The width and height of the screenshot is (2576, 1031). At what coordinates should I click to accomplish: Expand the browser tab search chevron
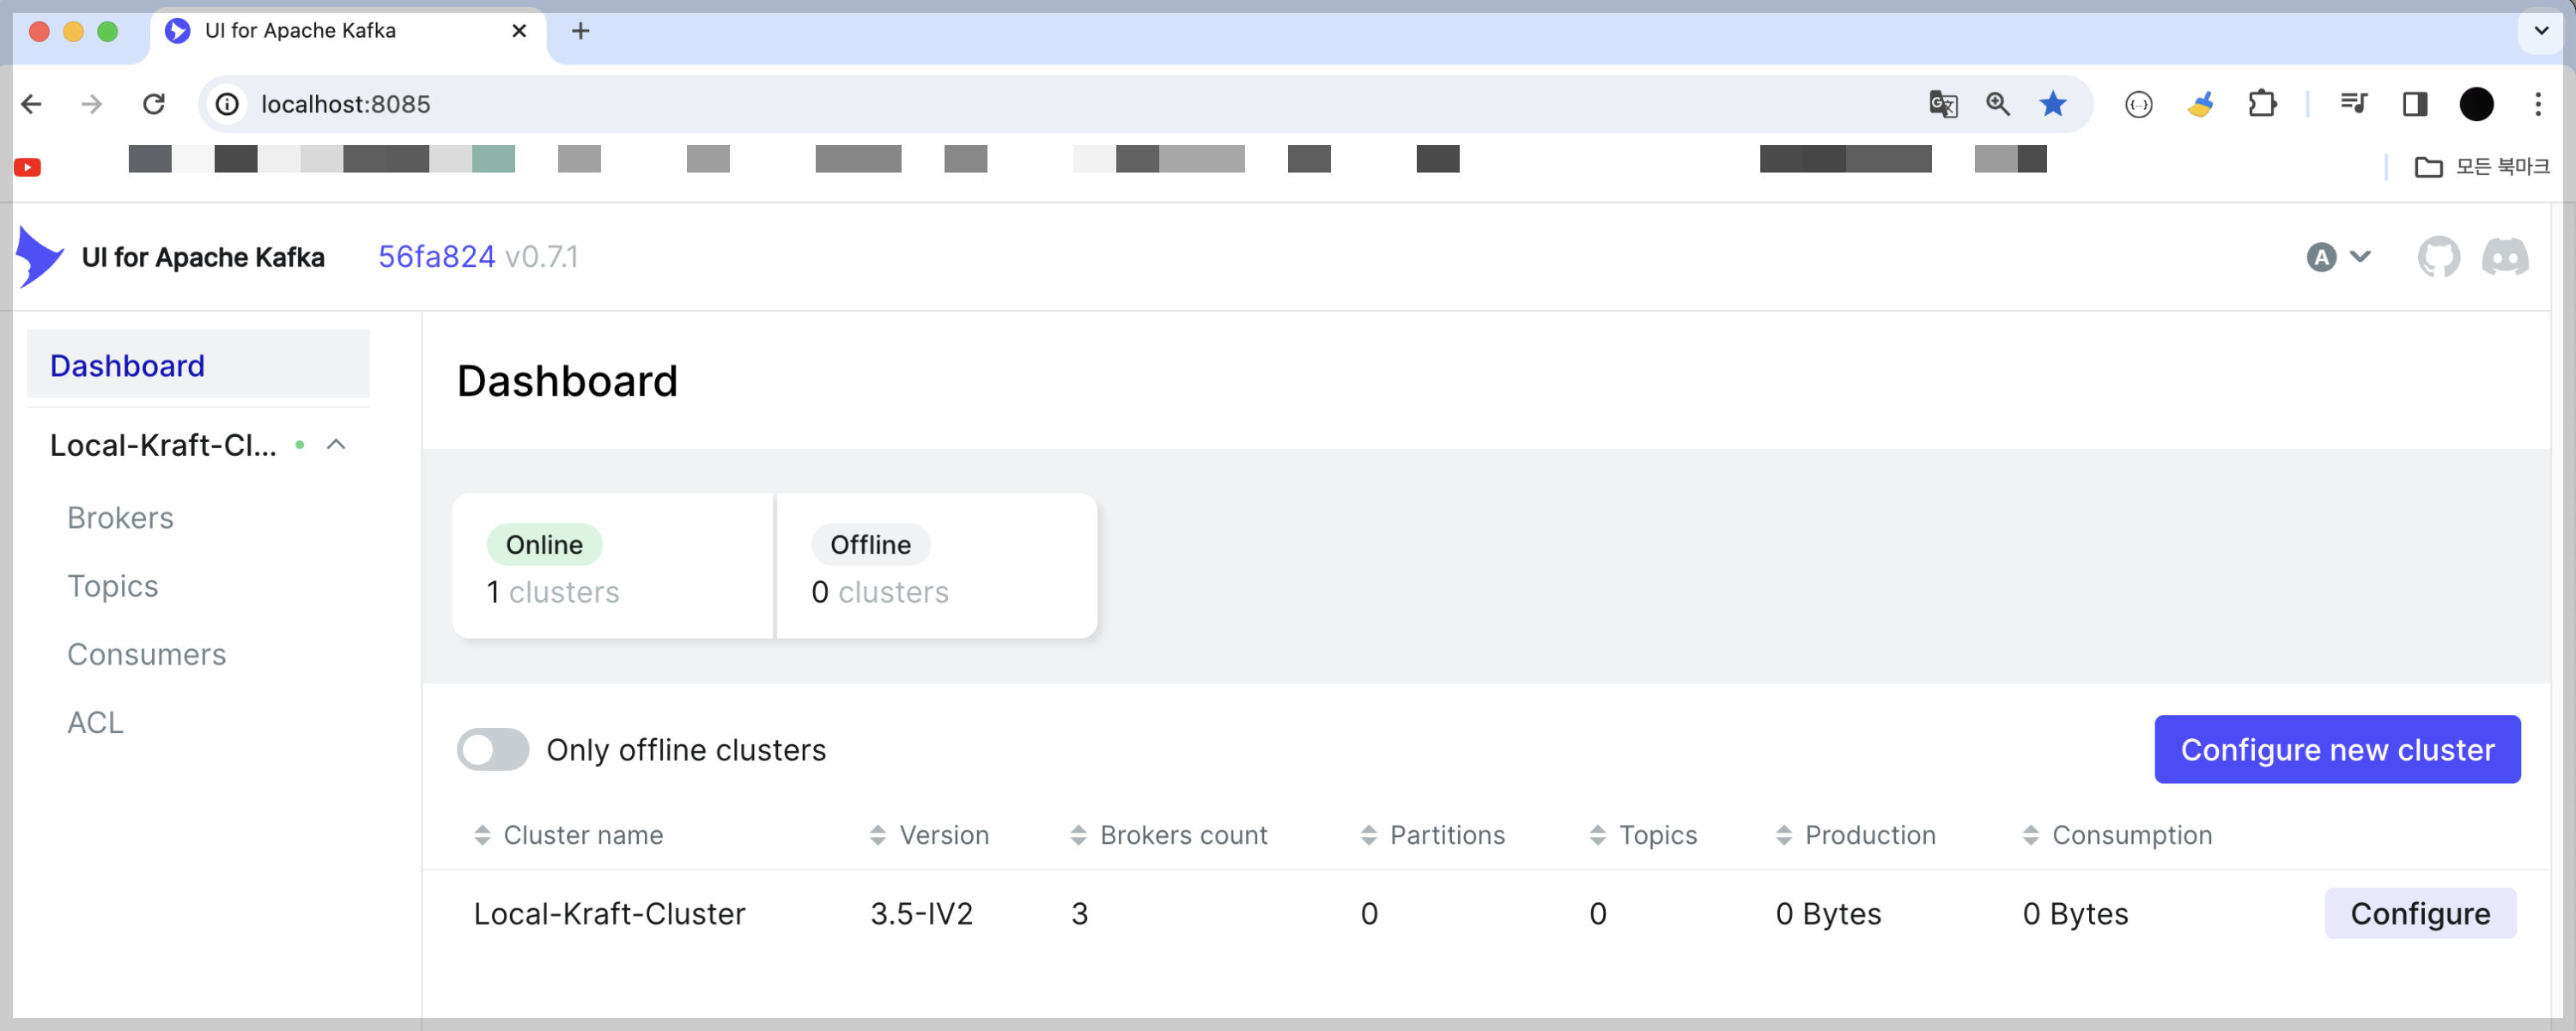point(2540,31)
